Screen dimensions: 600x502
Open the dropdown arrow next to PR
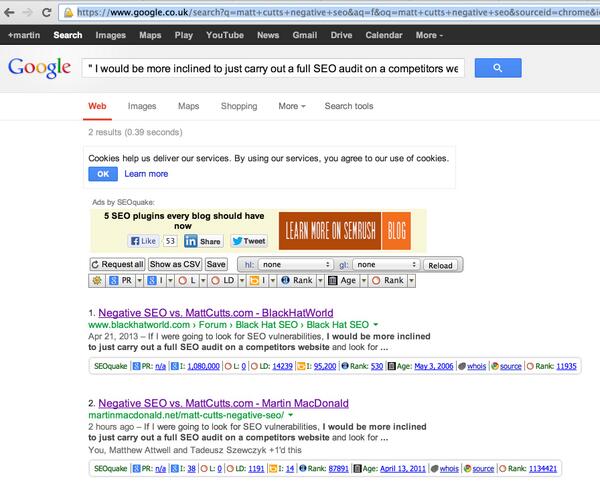[140, 281]
